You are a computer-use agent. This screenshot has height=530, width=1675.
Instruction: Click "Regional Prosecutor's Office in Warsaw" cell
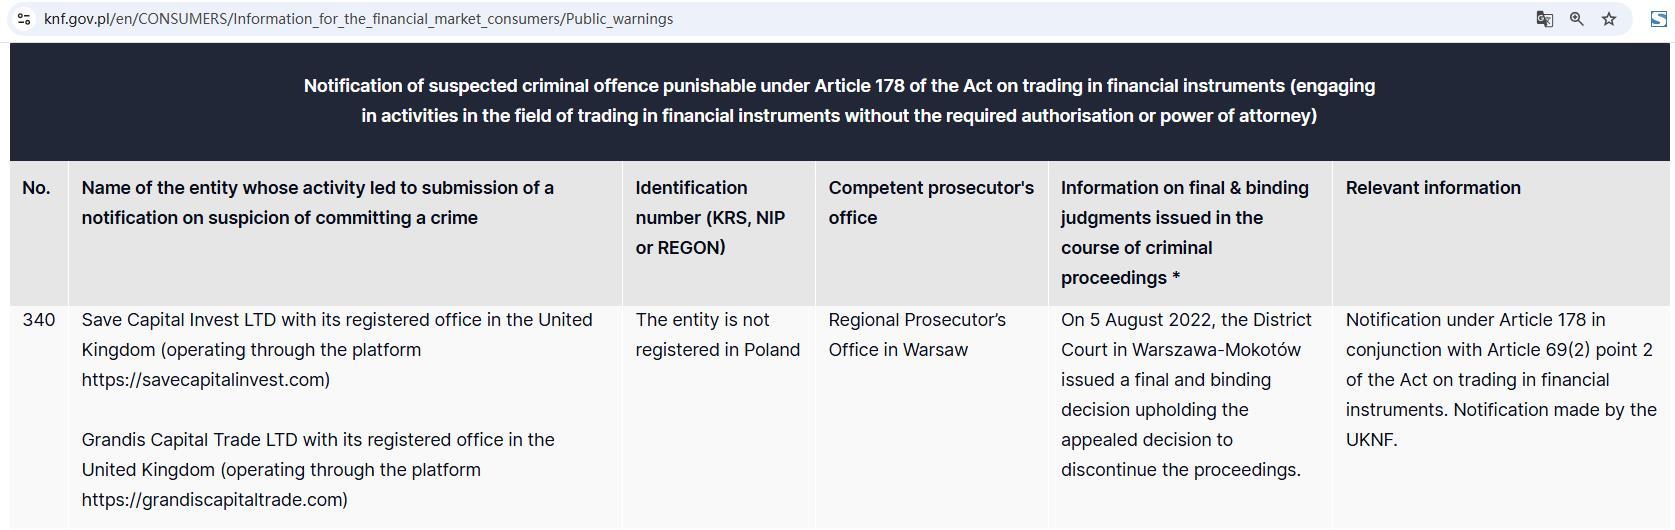[917, 335]
